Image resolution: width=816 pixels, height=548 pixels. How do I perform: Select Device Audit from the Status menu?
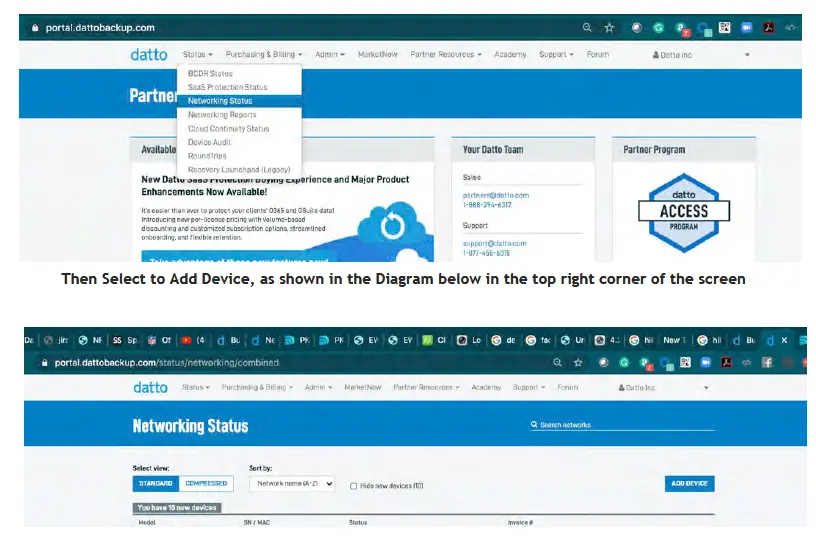[x=239, y=142]
